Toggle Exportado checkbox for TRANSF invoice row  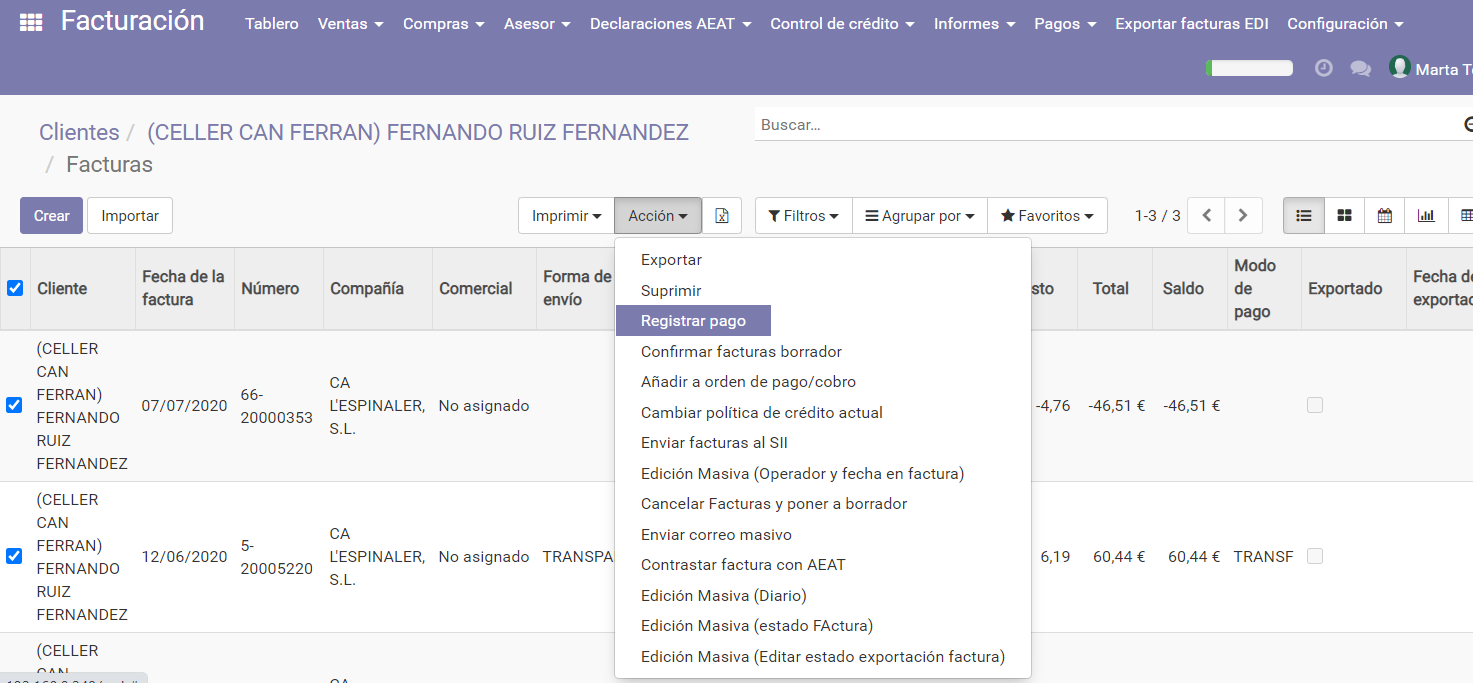(1315, 556)
